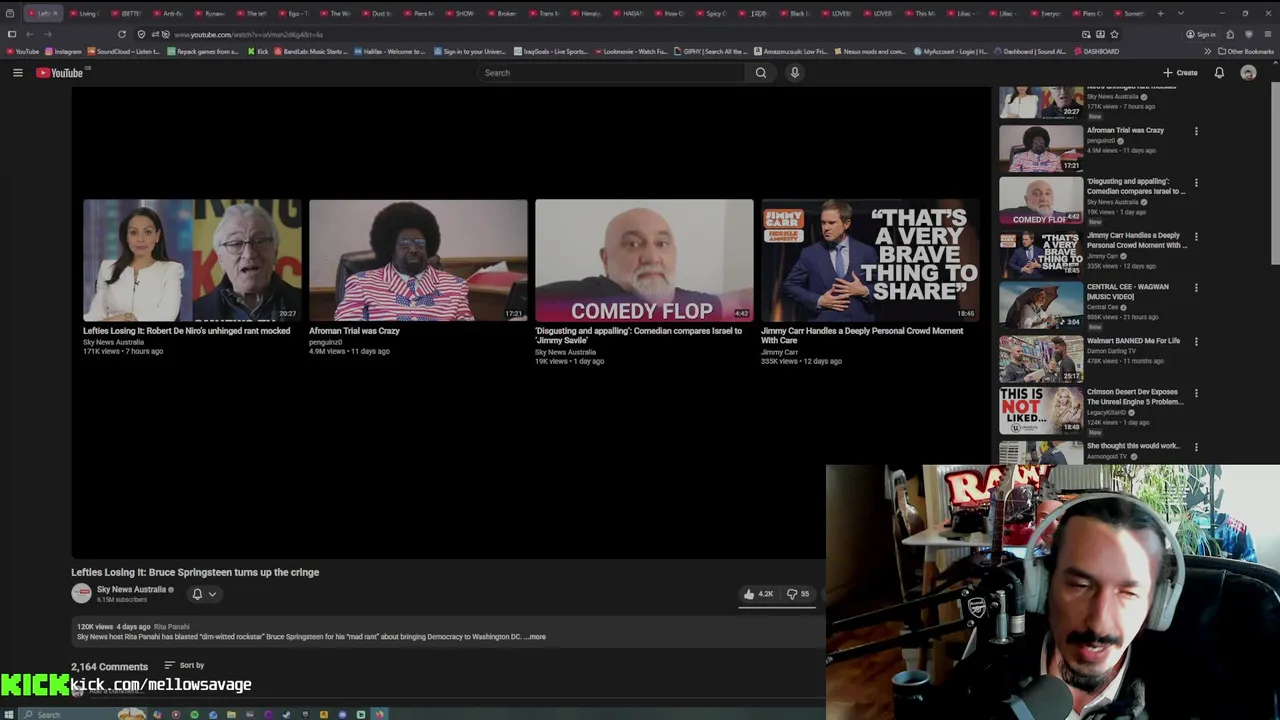This screenshot has width=1280, height=720.
Task: Click the Create button
Action: click(1180, 73)
